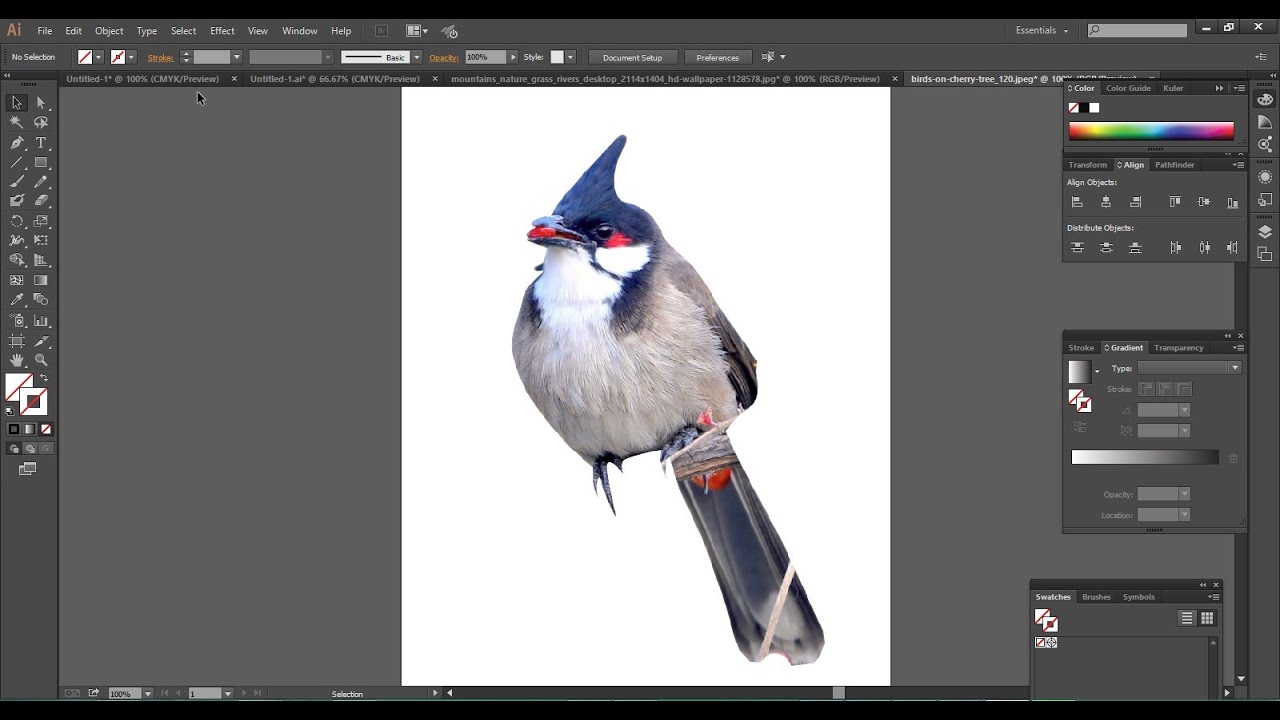
Task: Activate the Rotate tool
Action: [17, 221]
